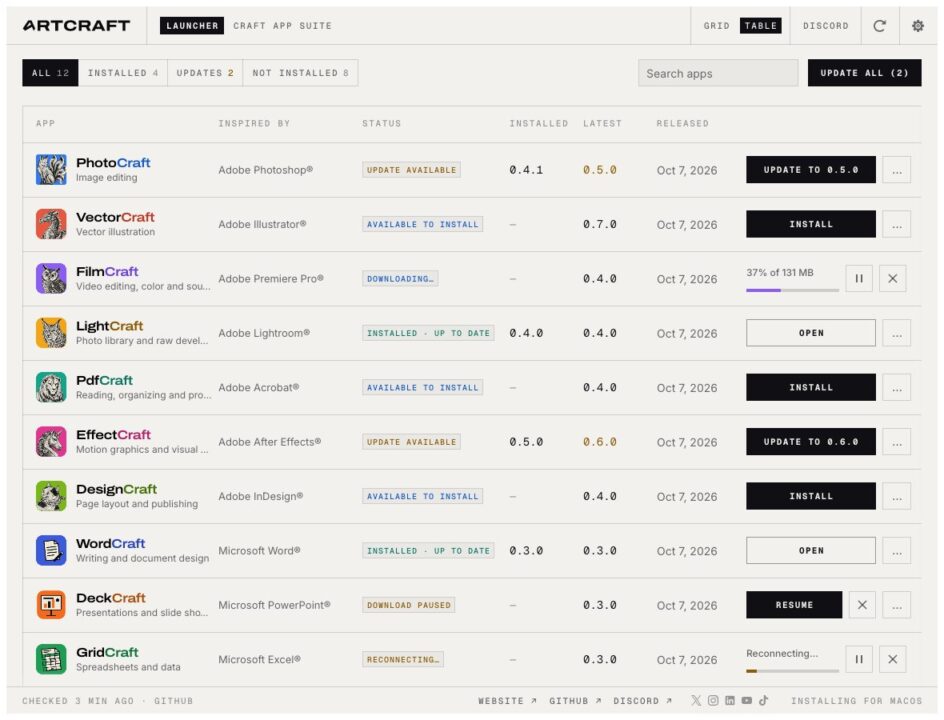Image resolution: width=944 pixels, height=720 pixels.
Task: Open more options for PdfCraft
Action: (896, 387)
